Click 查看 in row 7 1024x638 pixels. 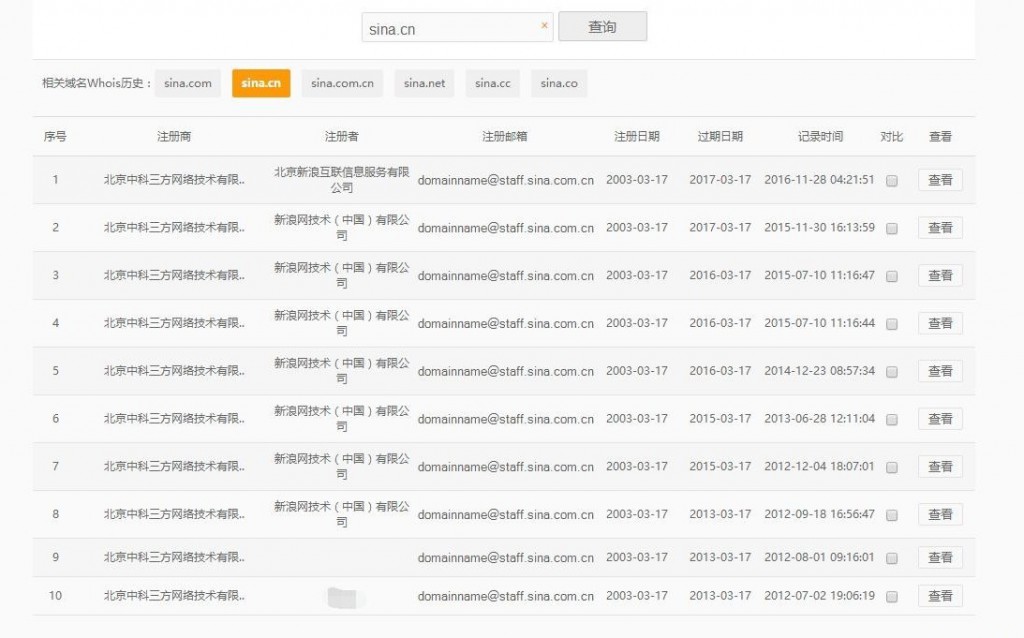[940, 466]
